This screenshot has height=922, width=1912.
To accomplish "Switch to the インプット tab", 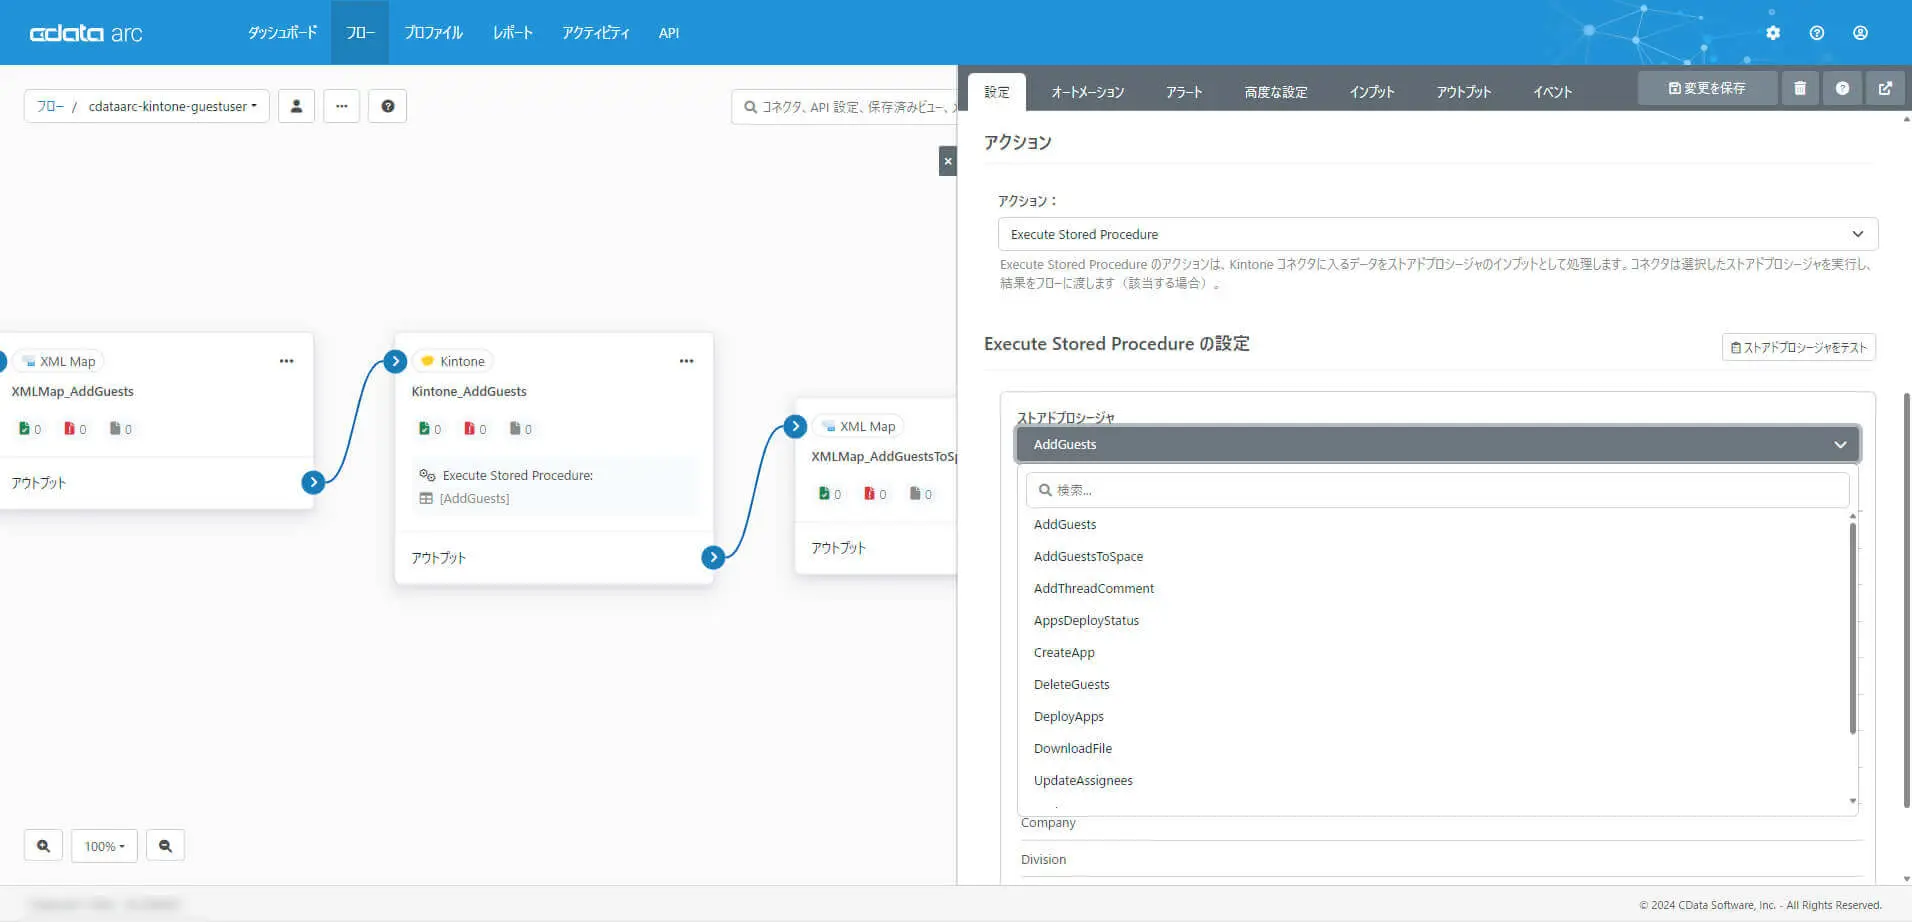I will pos(1372,92).
